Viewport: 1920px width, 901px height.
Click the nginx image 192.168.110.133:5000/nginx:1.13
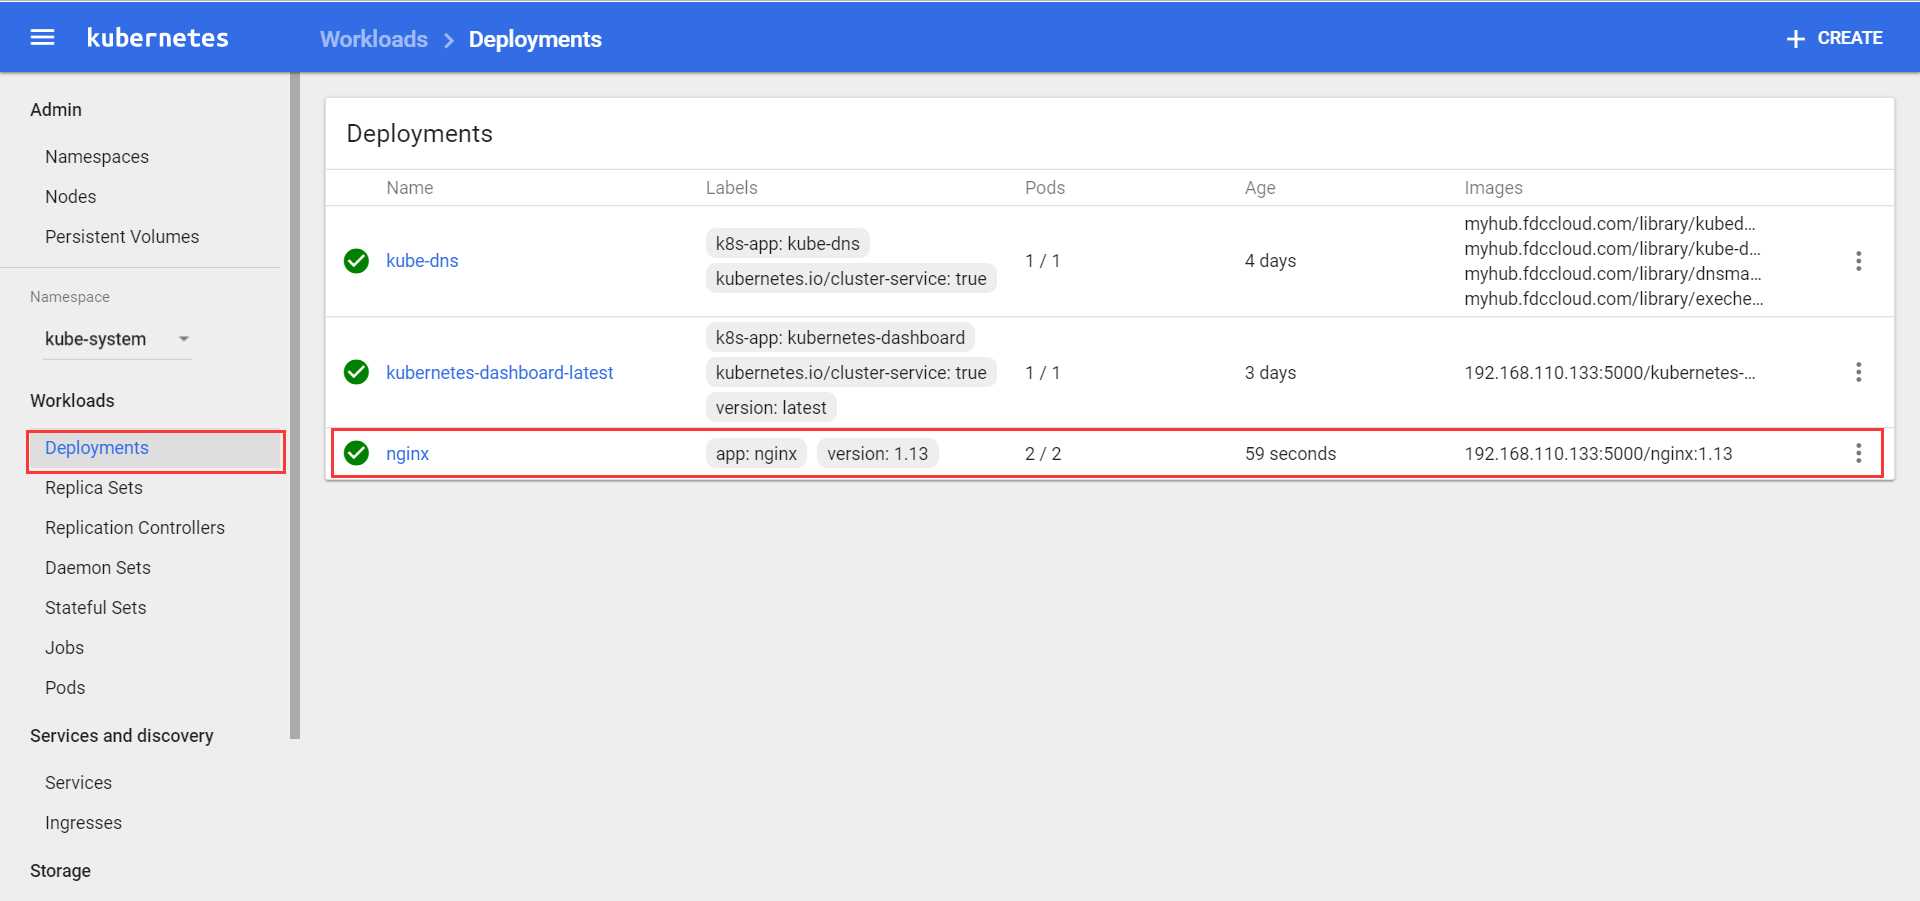[x=1598, y=454]
